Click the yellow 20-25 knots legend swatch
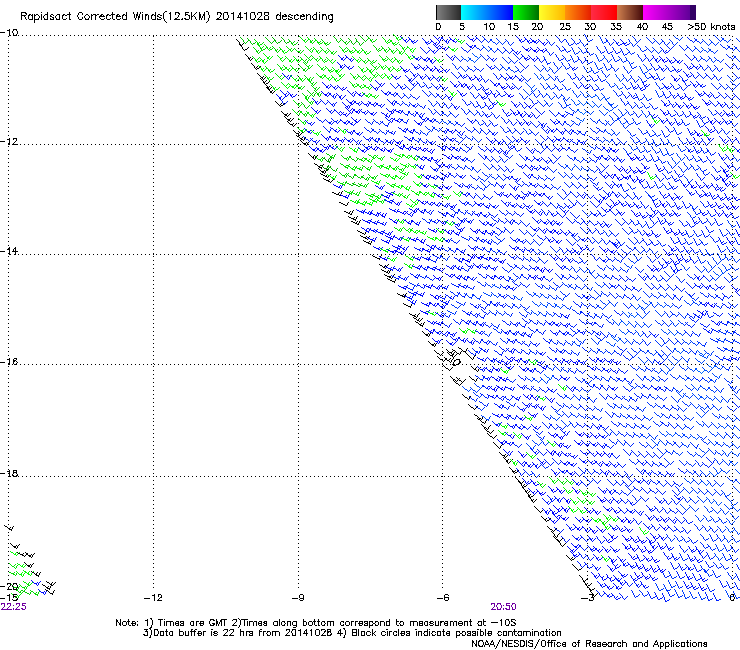Image resolution: width=740 pixels, height=650 pixels. click(x=552, y=12)
